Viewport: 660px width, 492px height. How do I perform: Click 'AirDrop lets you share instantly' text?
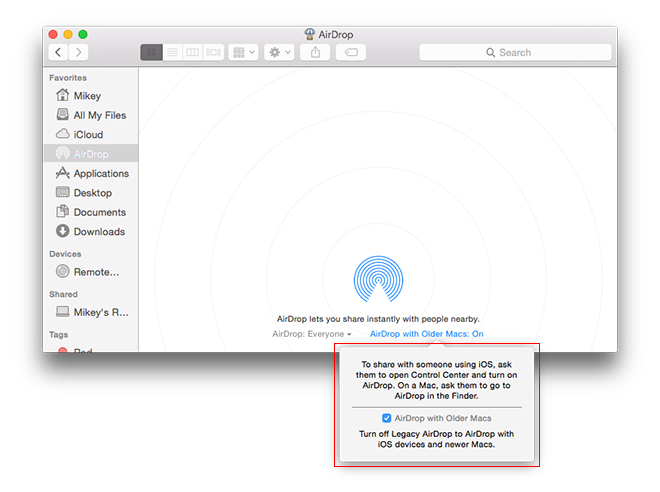pyautogui.click(x=378, y=319)
